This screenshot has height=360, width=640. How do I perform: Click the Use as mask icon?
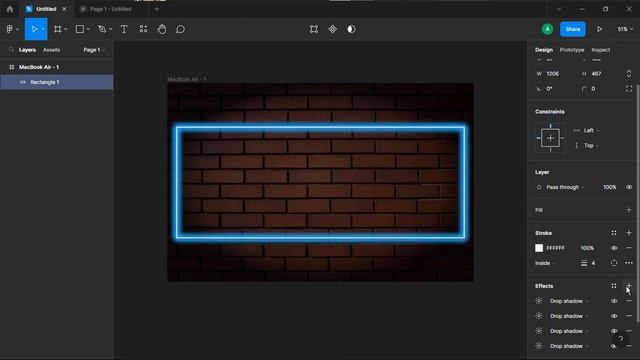pos(351,29)
